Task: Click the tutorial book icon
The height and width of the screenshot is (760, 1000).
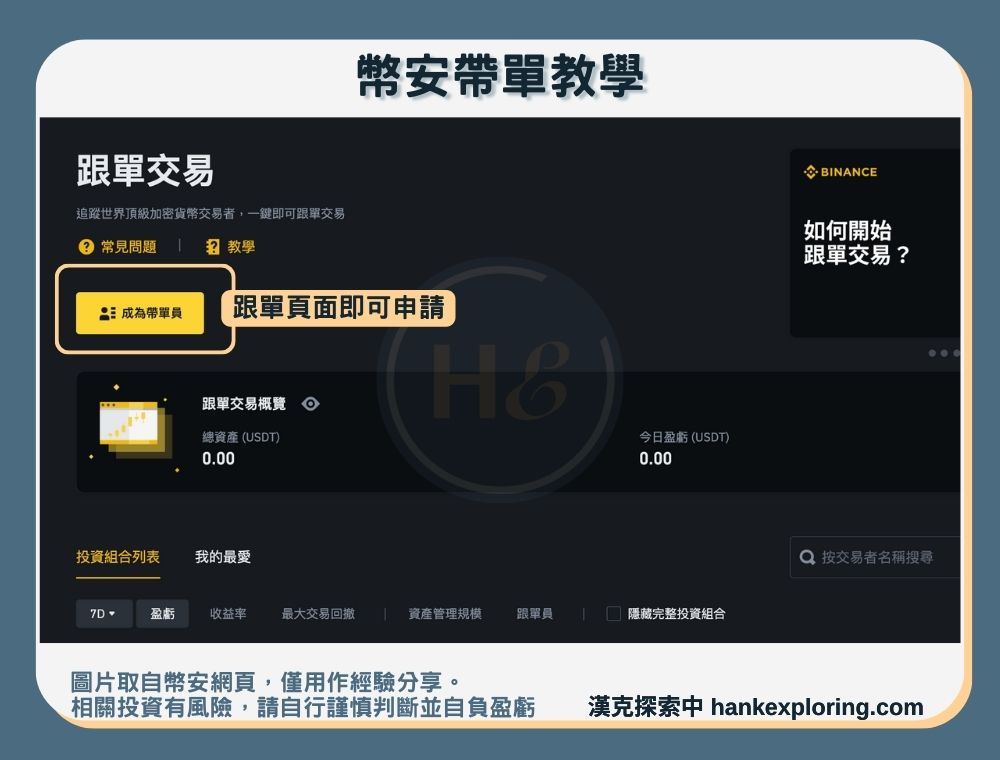Action: 212,247
